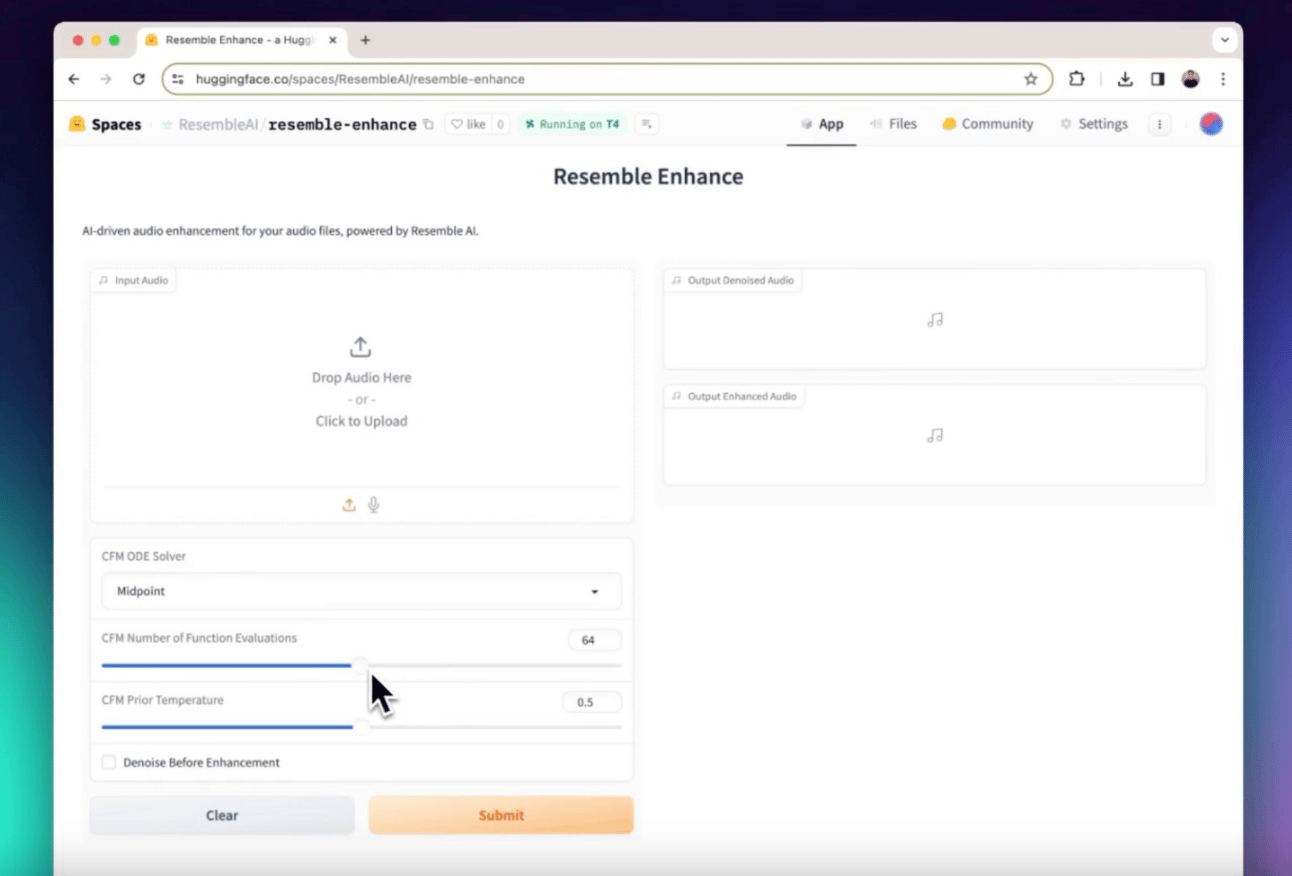
Task: Click the Prior Temperature value field
Action: (x=591, y=702)
